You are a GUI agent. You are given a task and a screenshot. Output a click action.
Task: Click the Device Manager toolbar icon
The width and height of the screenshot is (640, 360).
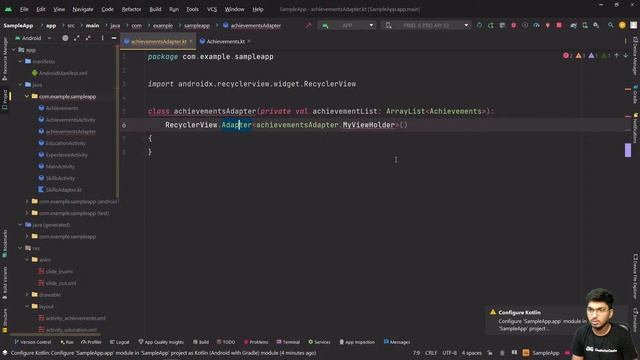click(x=585, y=25)
